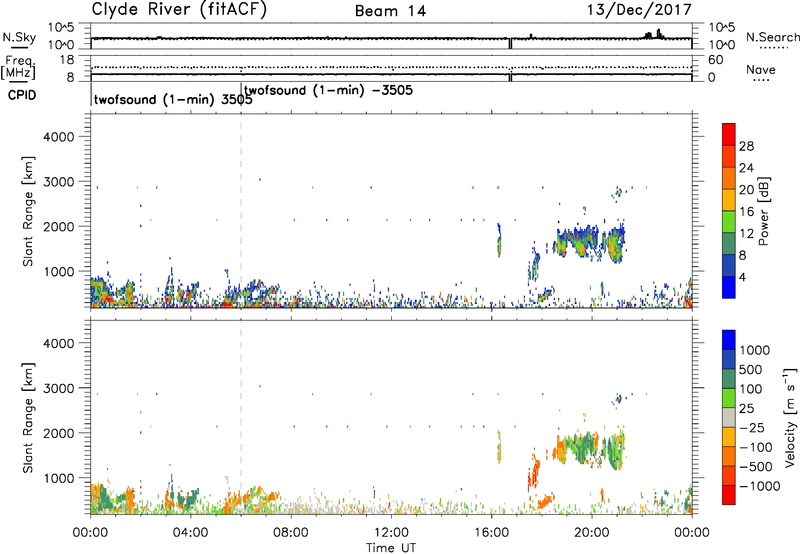This screenshot has height=554, width=800.
Task: Select the "CPID" row label
Action: [x=22, y=95]
